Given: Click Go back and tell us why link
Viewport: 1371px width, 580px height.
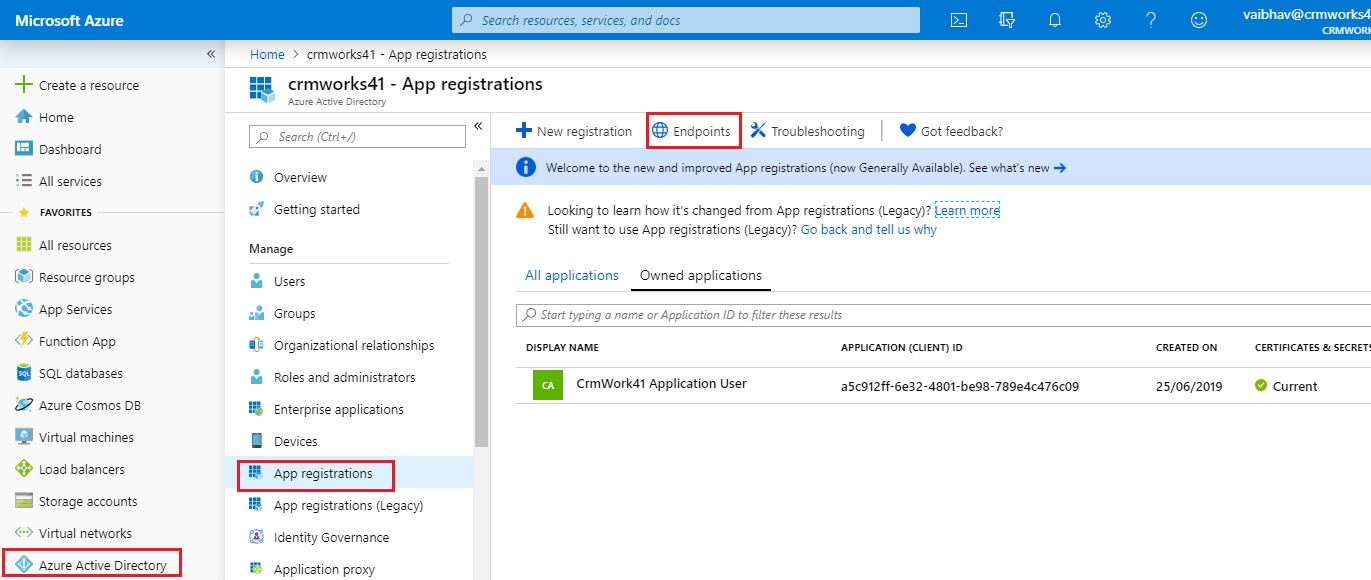Looking at the screenshot, I should pos(869,229).
